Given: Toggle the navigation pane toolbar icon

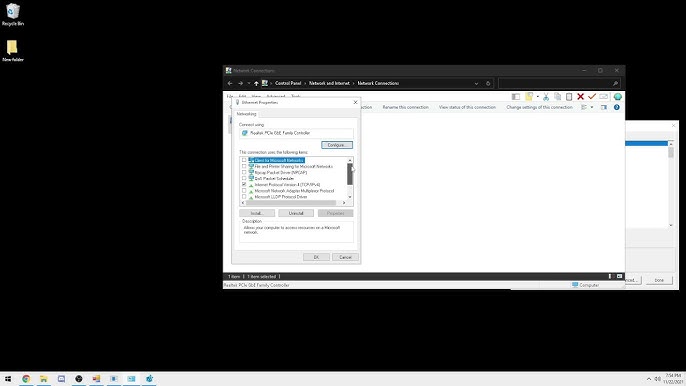Looking at the screenshot, I should [x=516, y=97].
